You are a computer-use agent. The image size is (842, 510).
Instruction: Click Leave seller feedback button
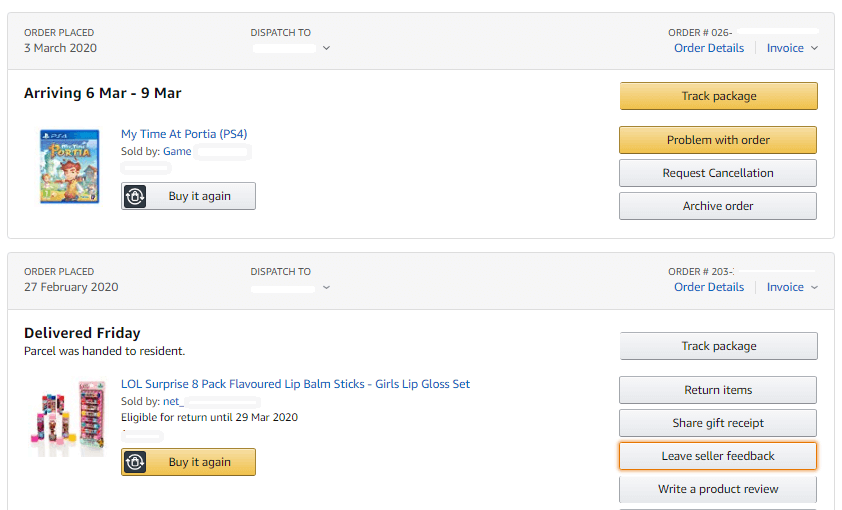pyautogui.click(x=718, y=456)
